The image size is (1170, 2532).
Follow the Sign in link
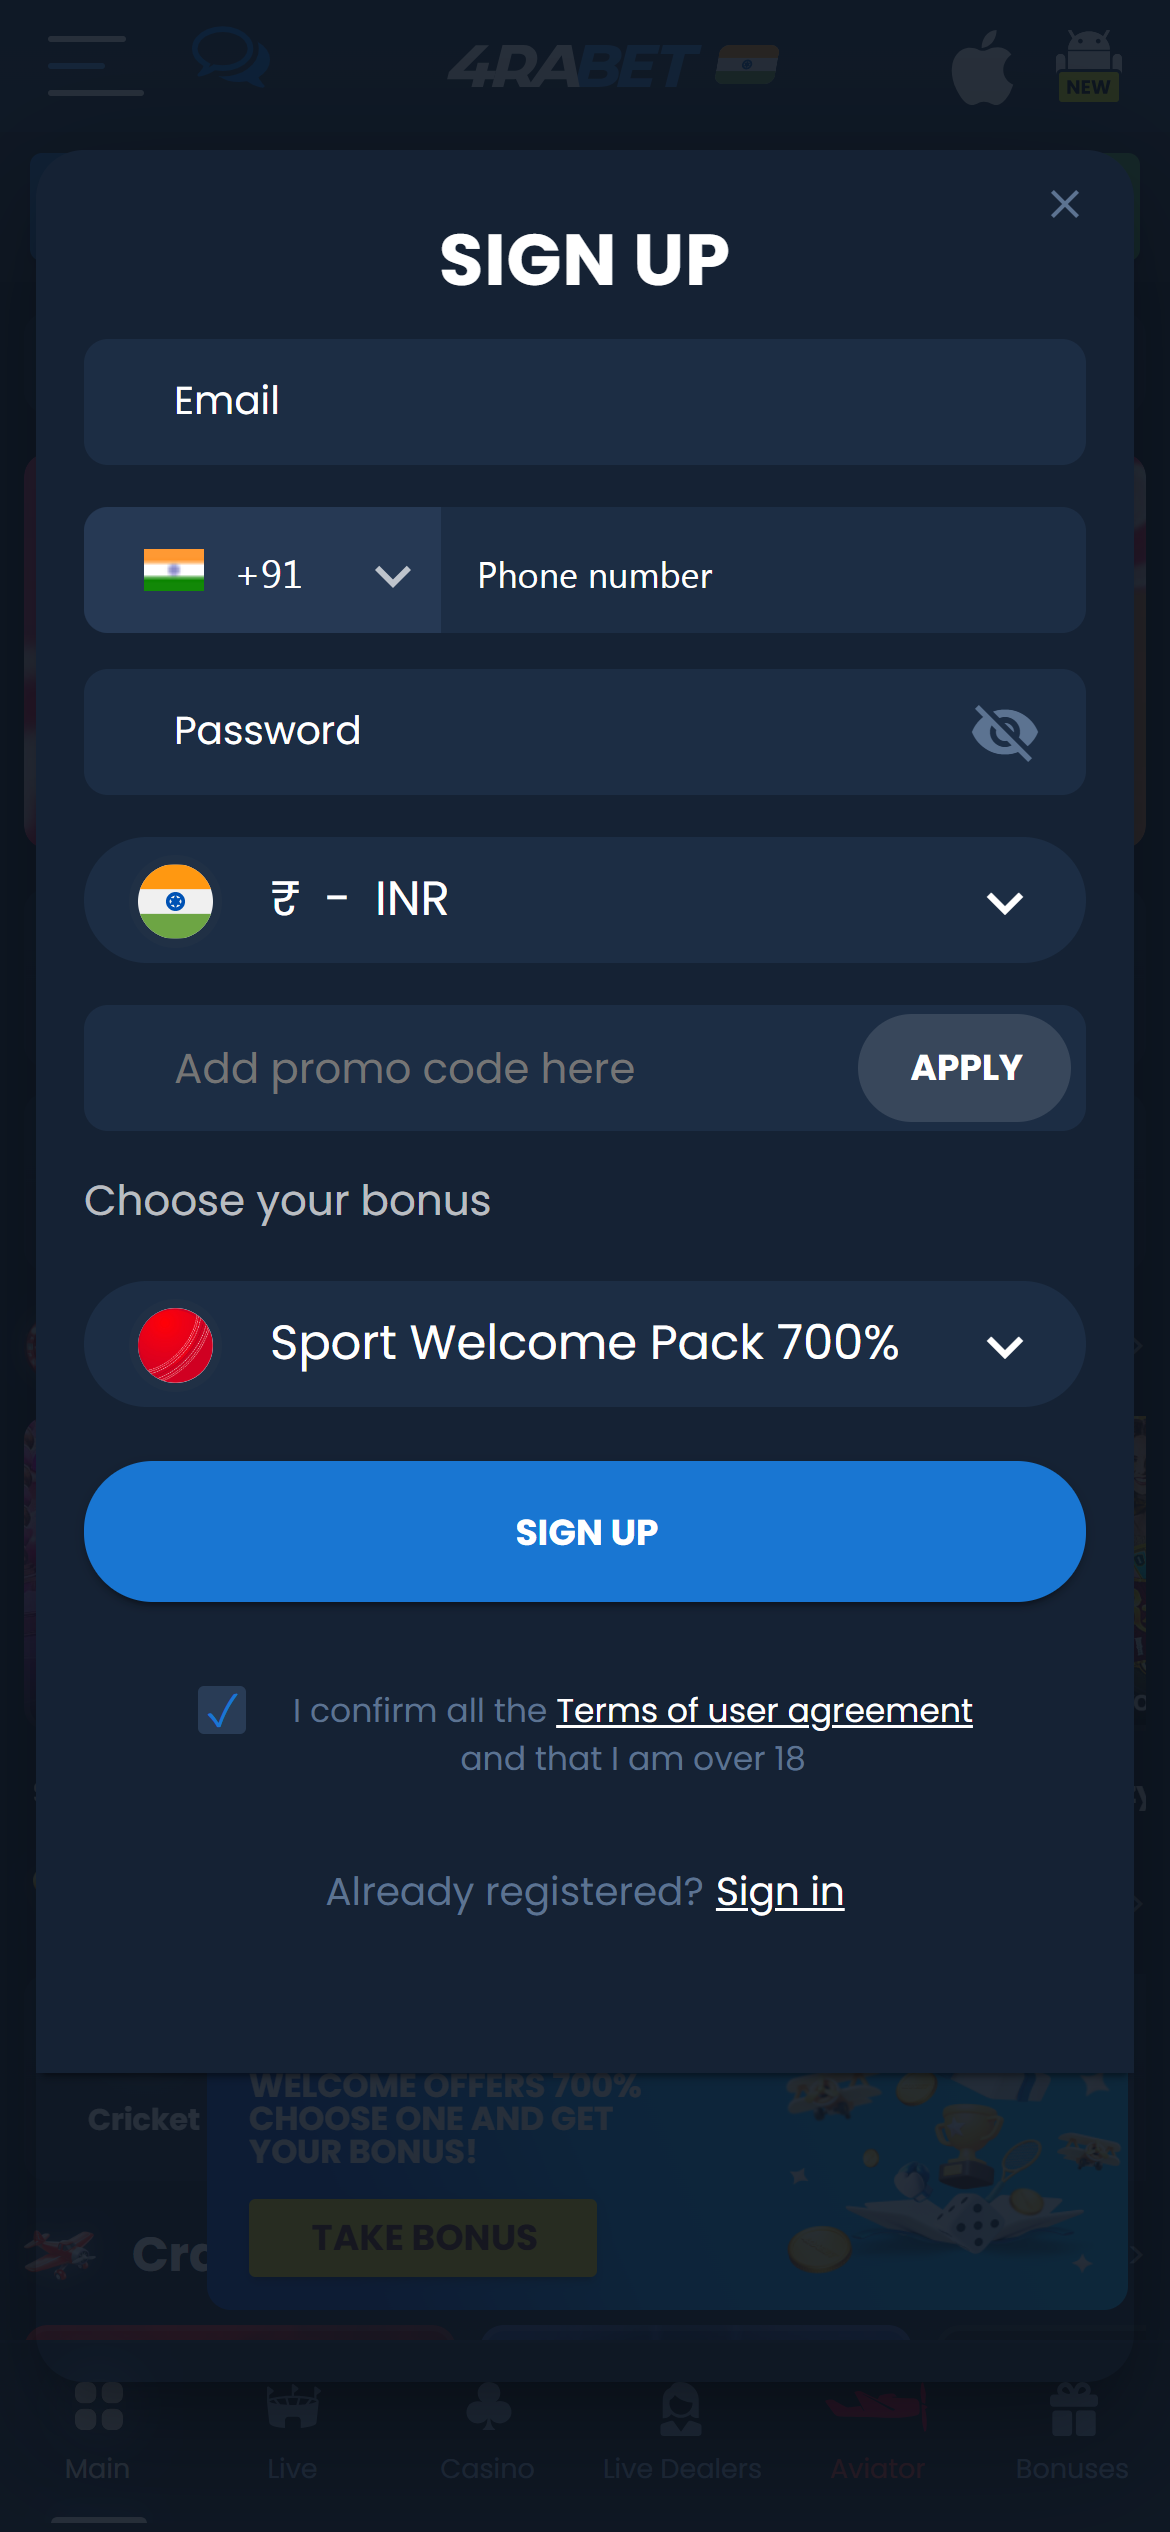(x=780, y=1892)
